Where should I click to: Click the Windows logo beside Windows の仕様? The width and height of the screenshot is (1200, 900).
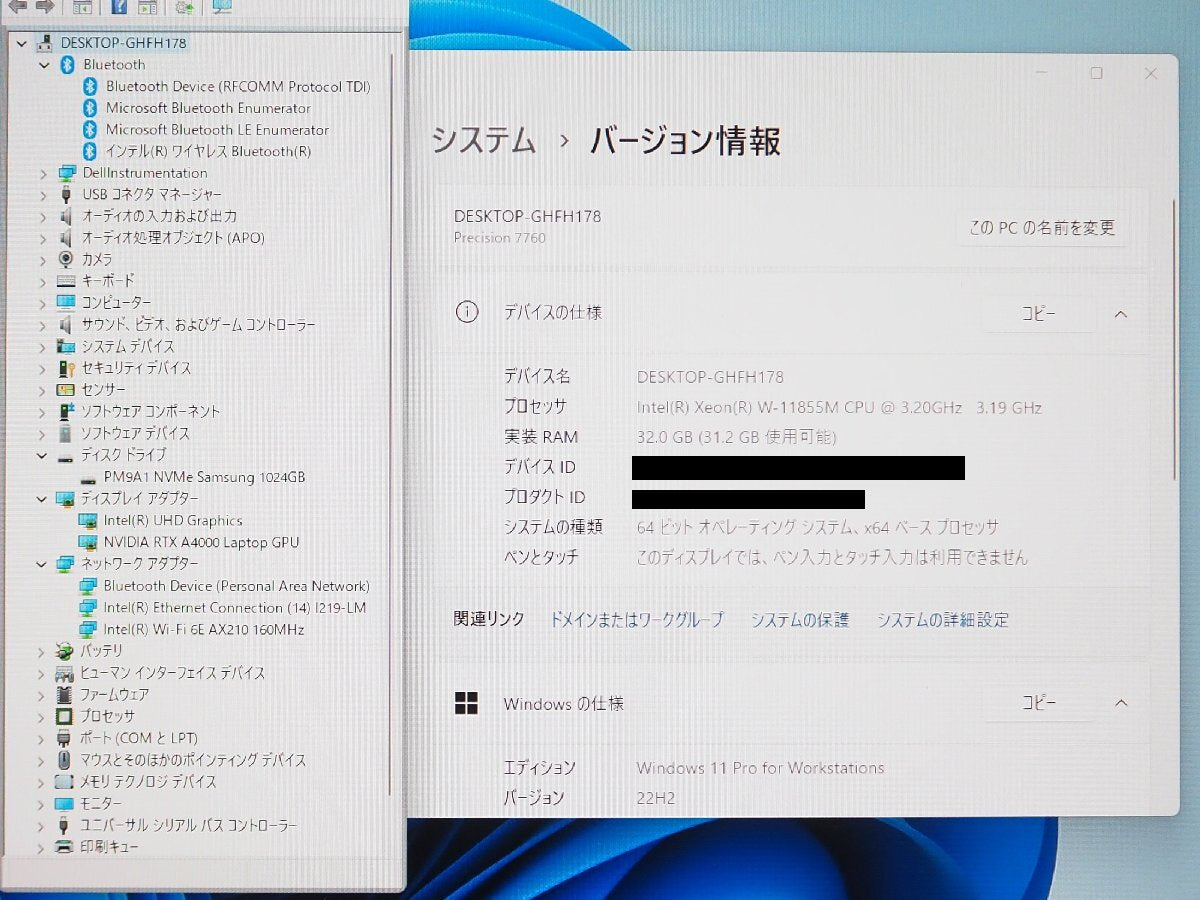(466, 704)
